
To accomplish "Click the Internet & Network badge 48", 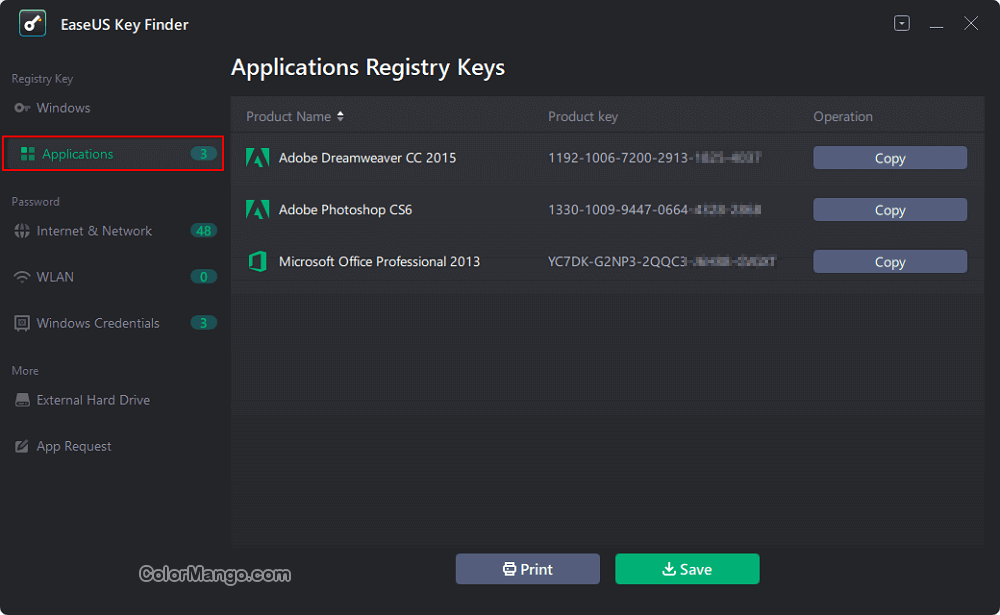I will point(203,231).
